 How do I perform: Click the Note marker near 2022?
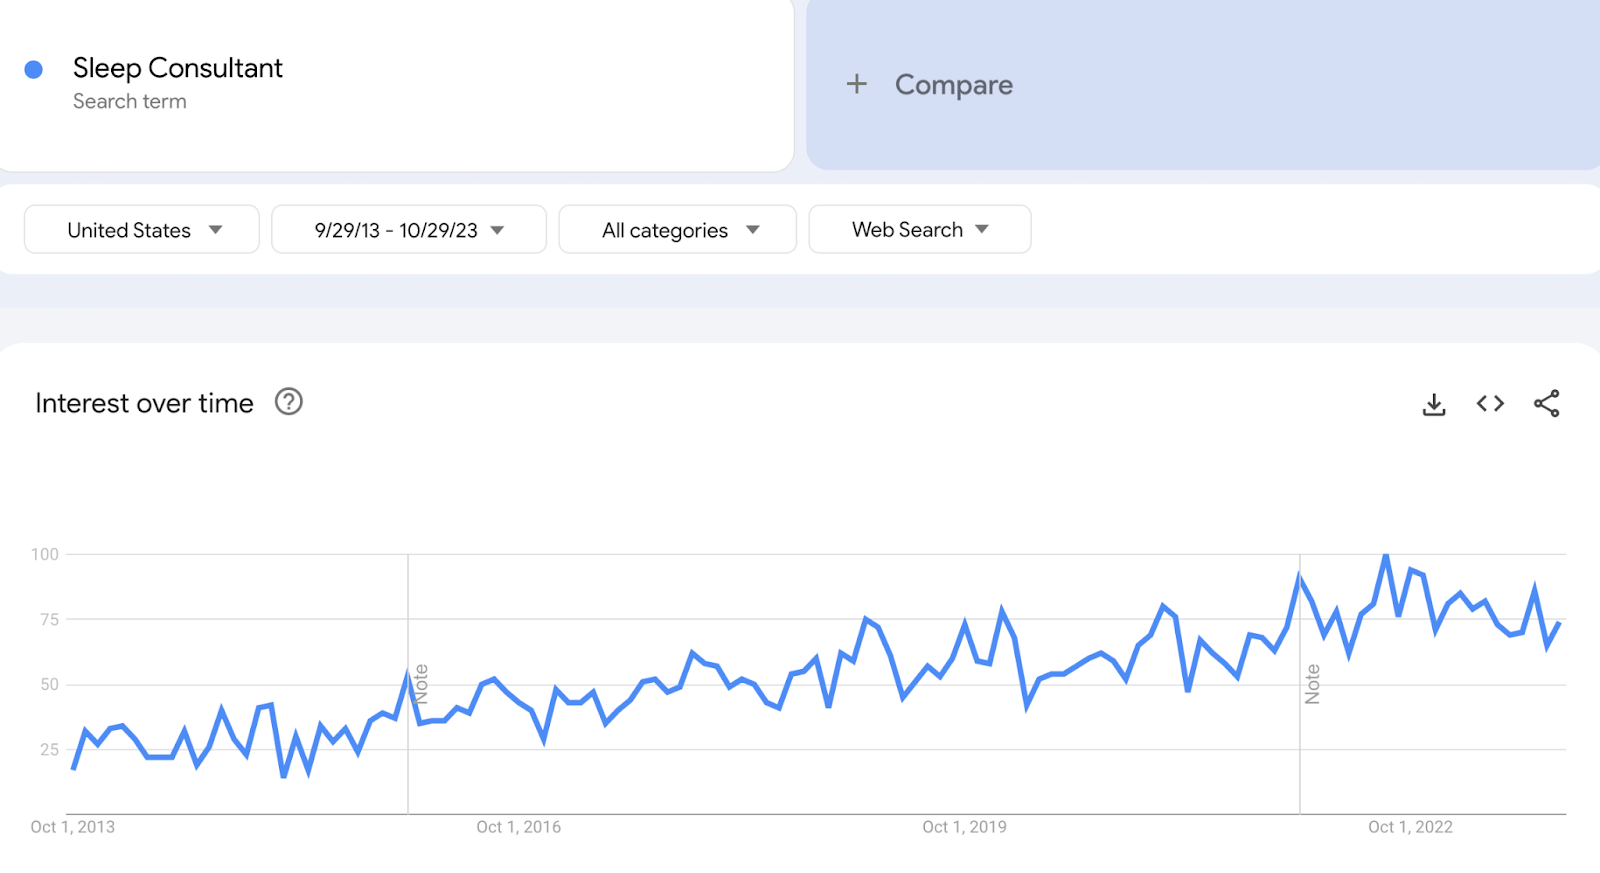1313,684
